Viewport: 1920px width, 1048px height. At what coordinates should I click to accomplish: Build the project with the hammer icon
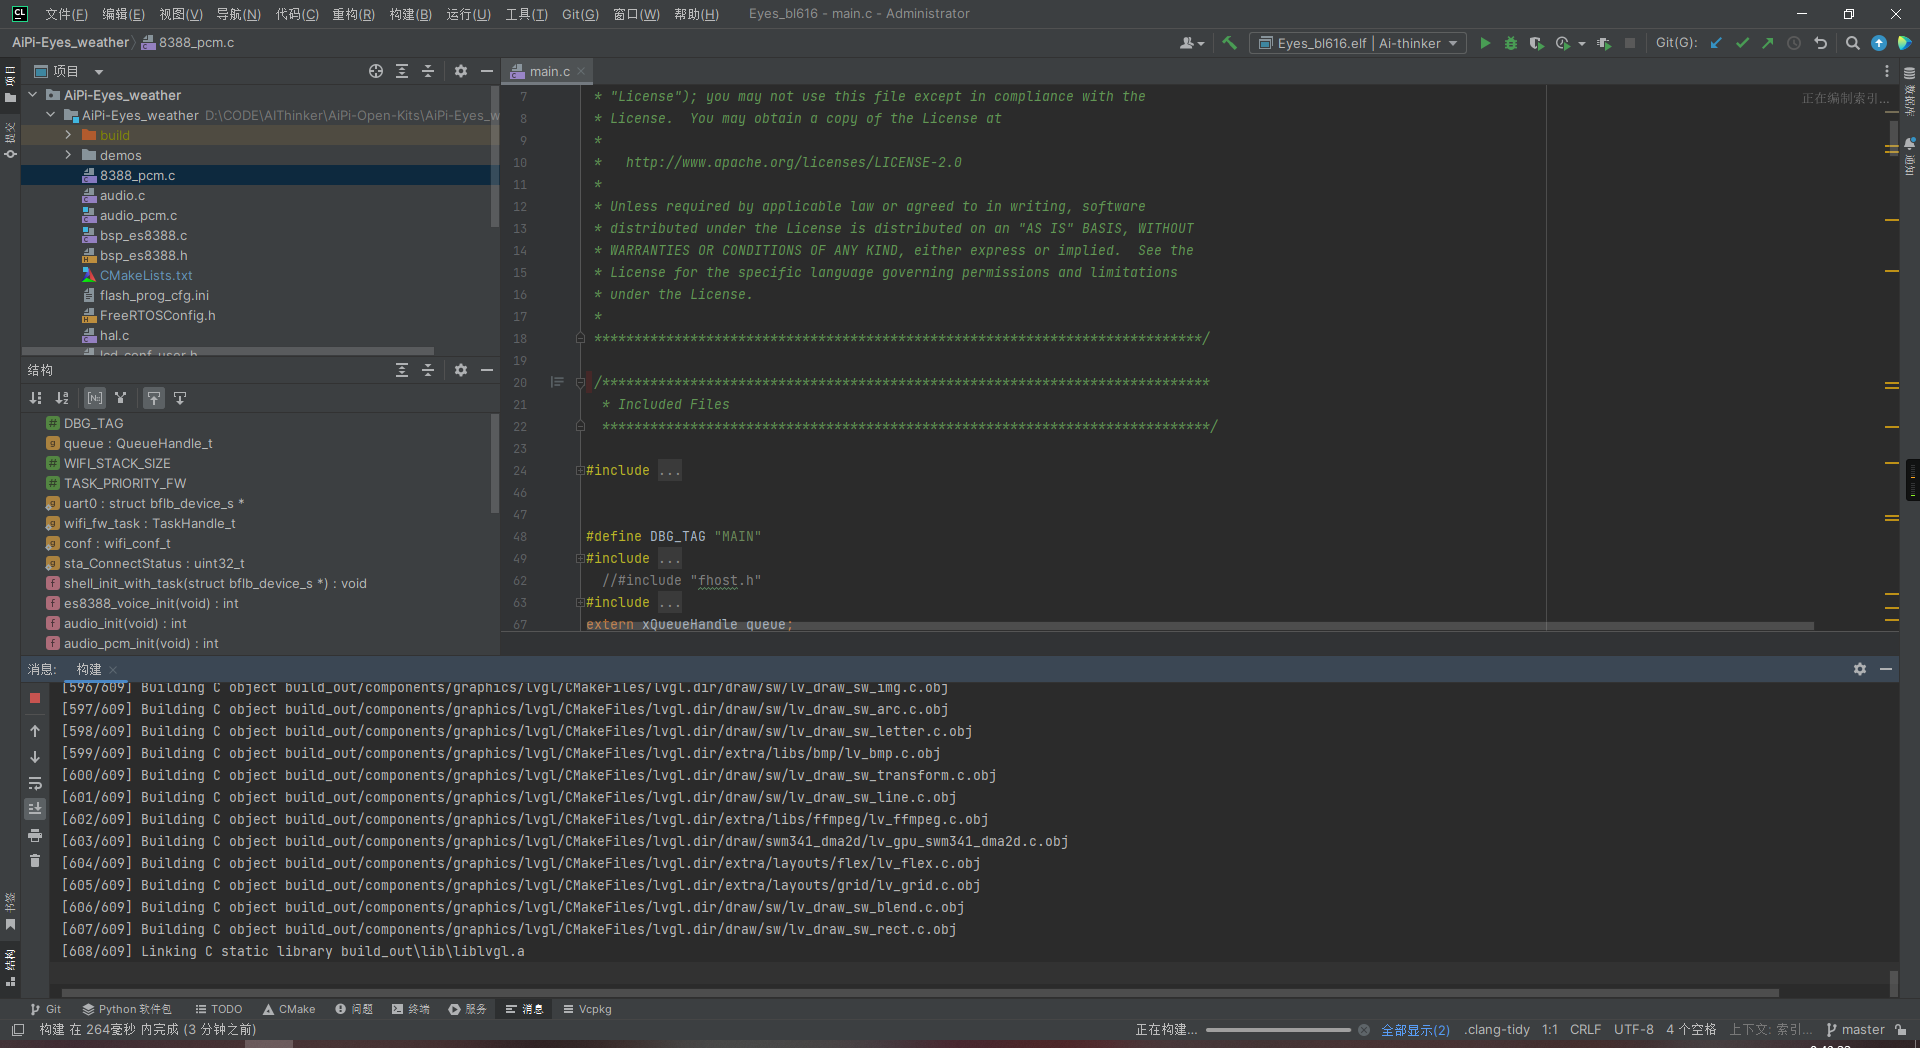[x=1230, y=43]
